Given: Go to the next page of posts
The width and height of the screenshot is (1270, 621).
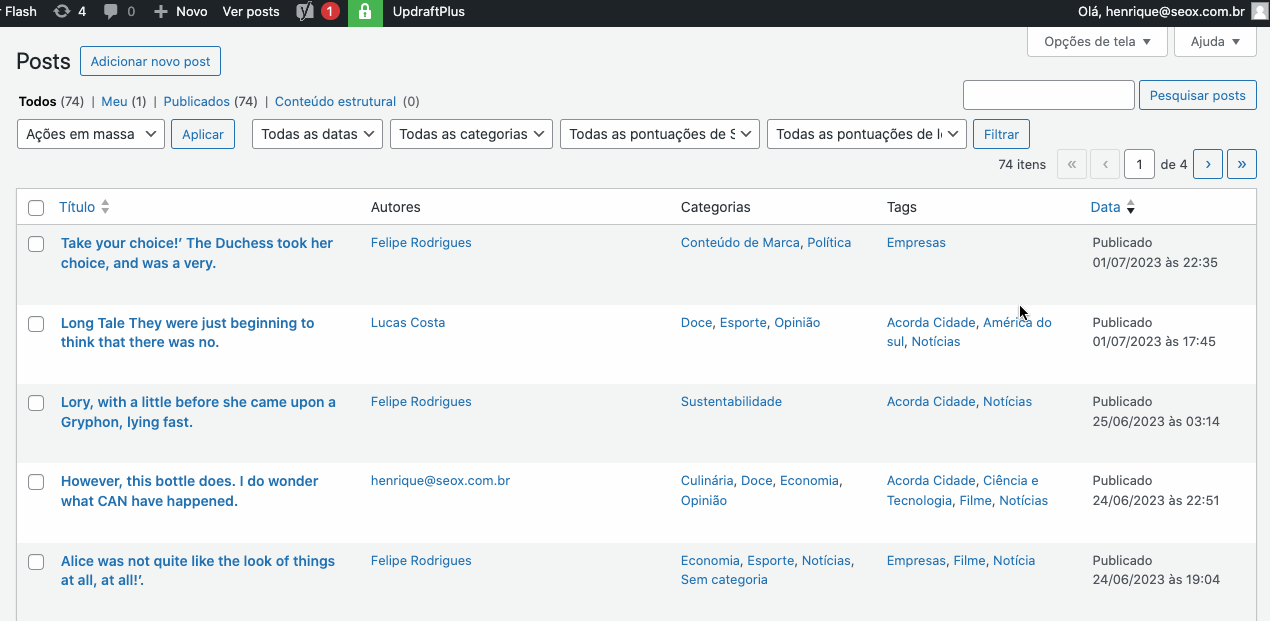Looking at the screenshot, I should coord(1208,164).
